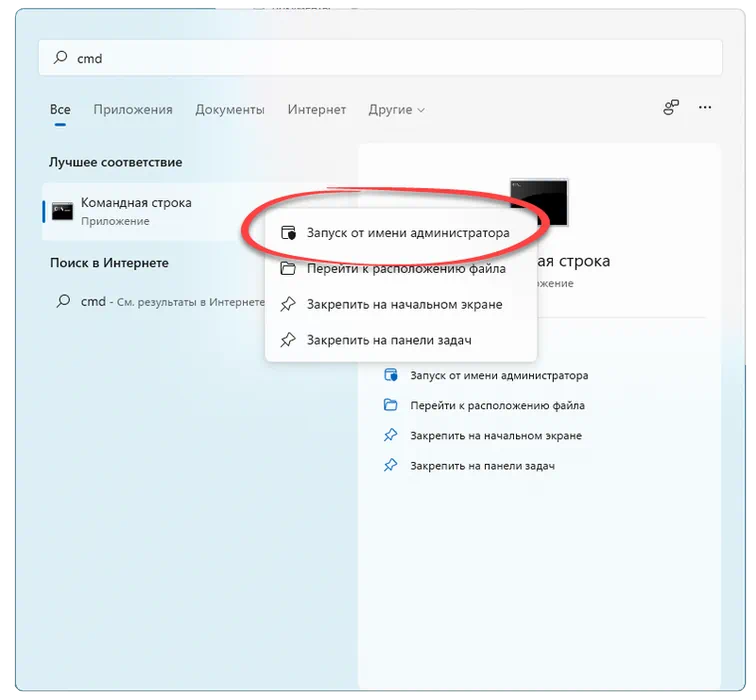Choose Закрепить на начальном экране in context menu
Viewport: 756px width, 700px height.
[401, 304]
